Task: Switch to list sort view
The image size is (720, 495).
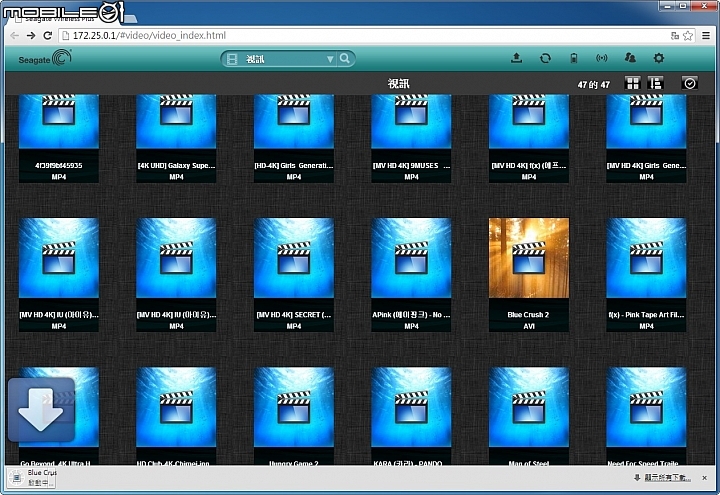Action: (655, 83)
